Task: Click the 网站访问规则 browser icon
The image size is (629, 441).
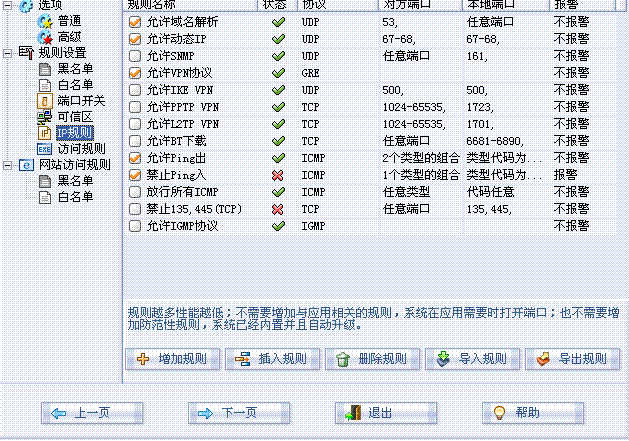Action: click(x=26, y=165)
